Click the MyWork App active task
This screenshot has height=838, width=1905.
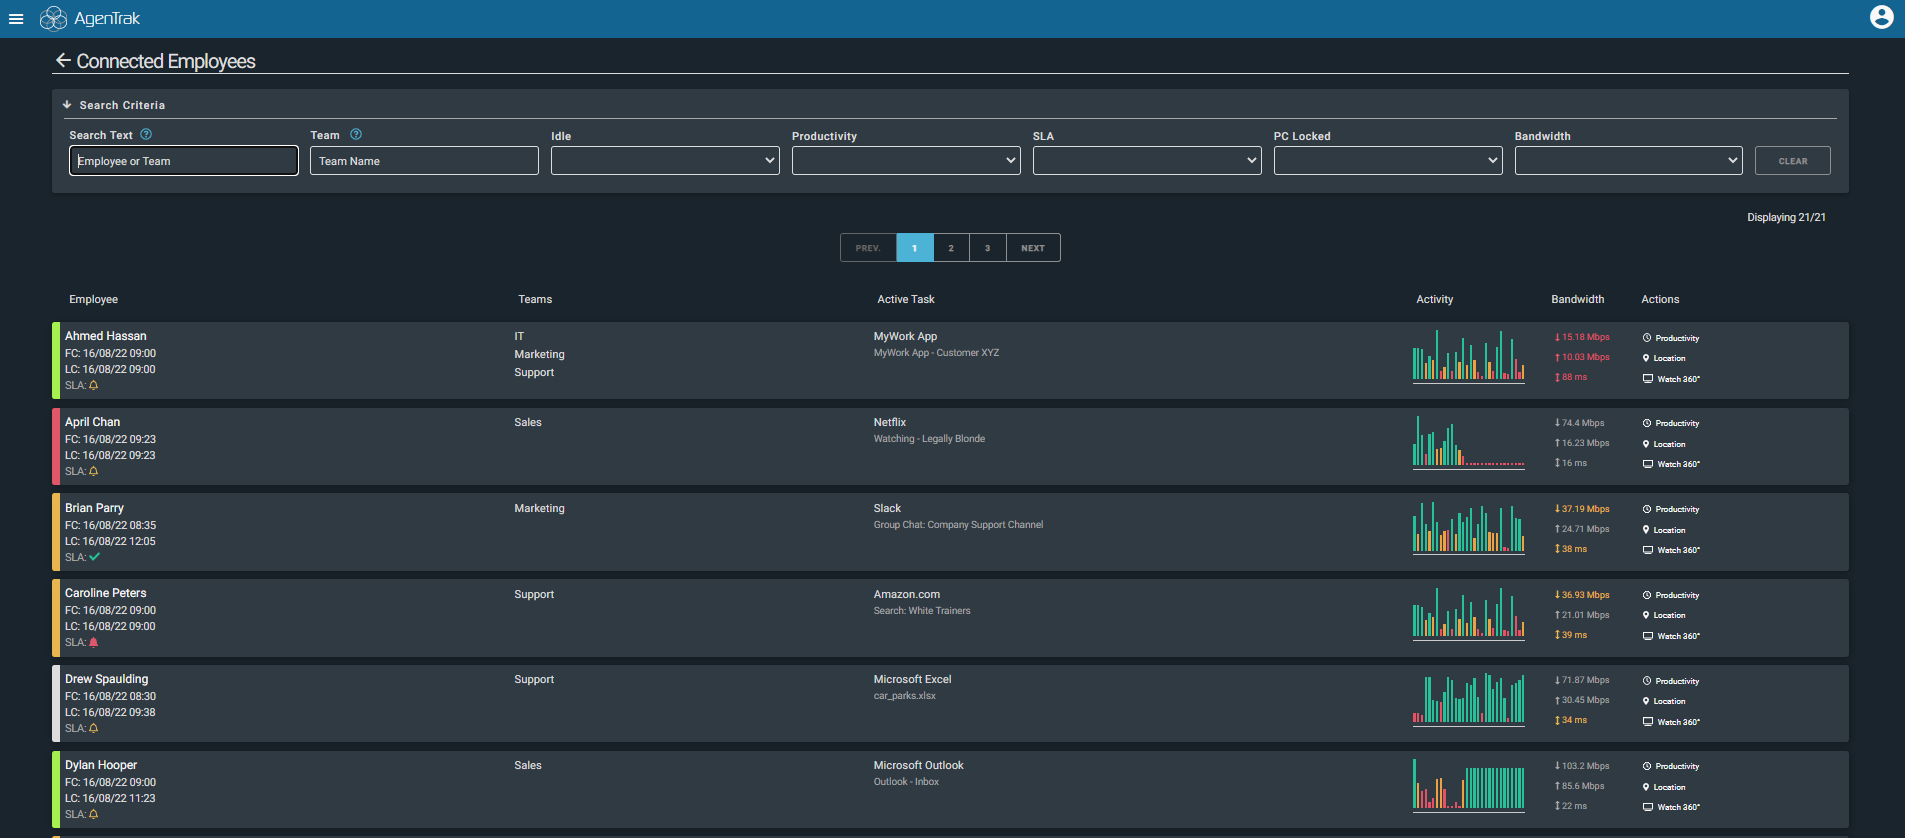pos(905,336)
